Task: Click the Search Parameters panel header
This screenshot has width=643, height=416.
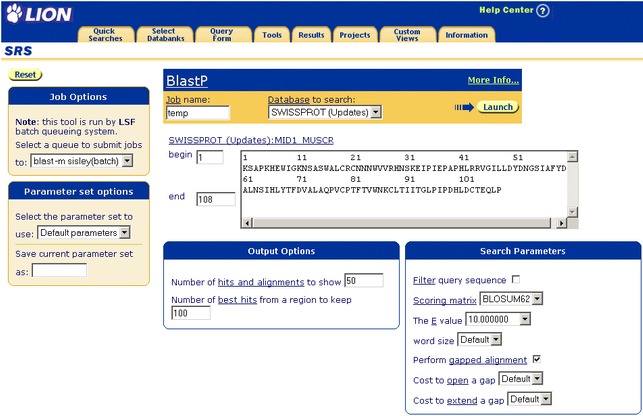Action: coord(523,251)
